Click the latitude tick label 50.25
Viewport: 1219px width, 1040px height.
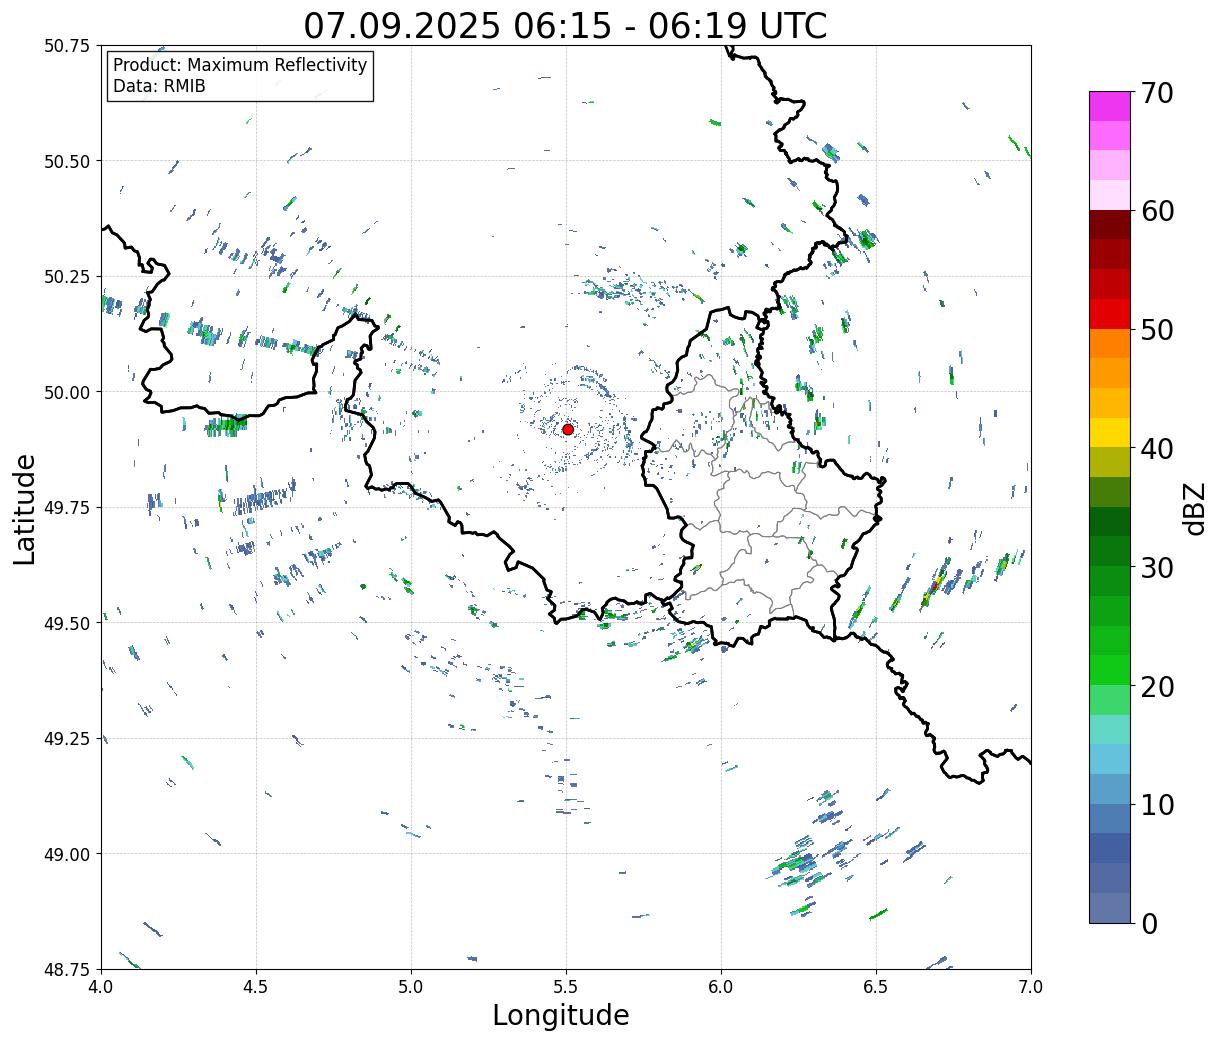click(x=67, y=277)
